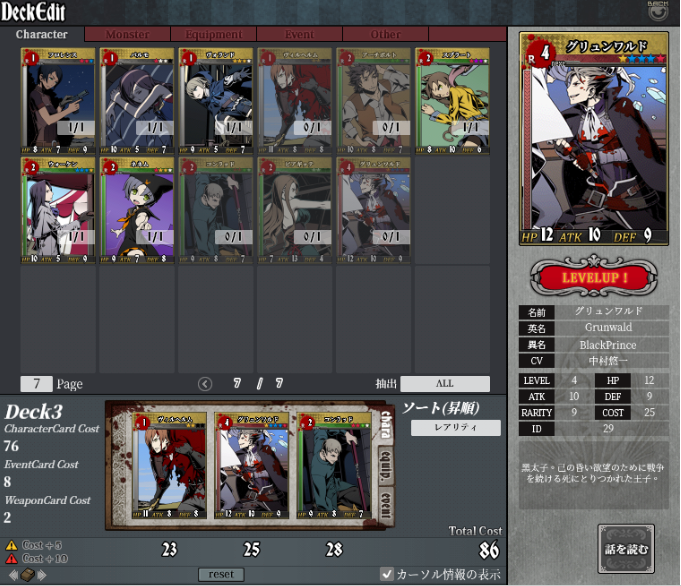
Task: Select the event side tab on deck tray
Action: point(386,505)
